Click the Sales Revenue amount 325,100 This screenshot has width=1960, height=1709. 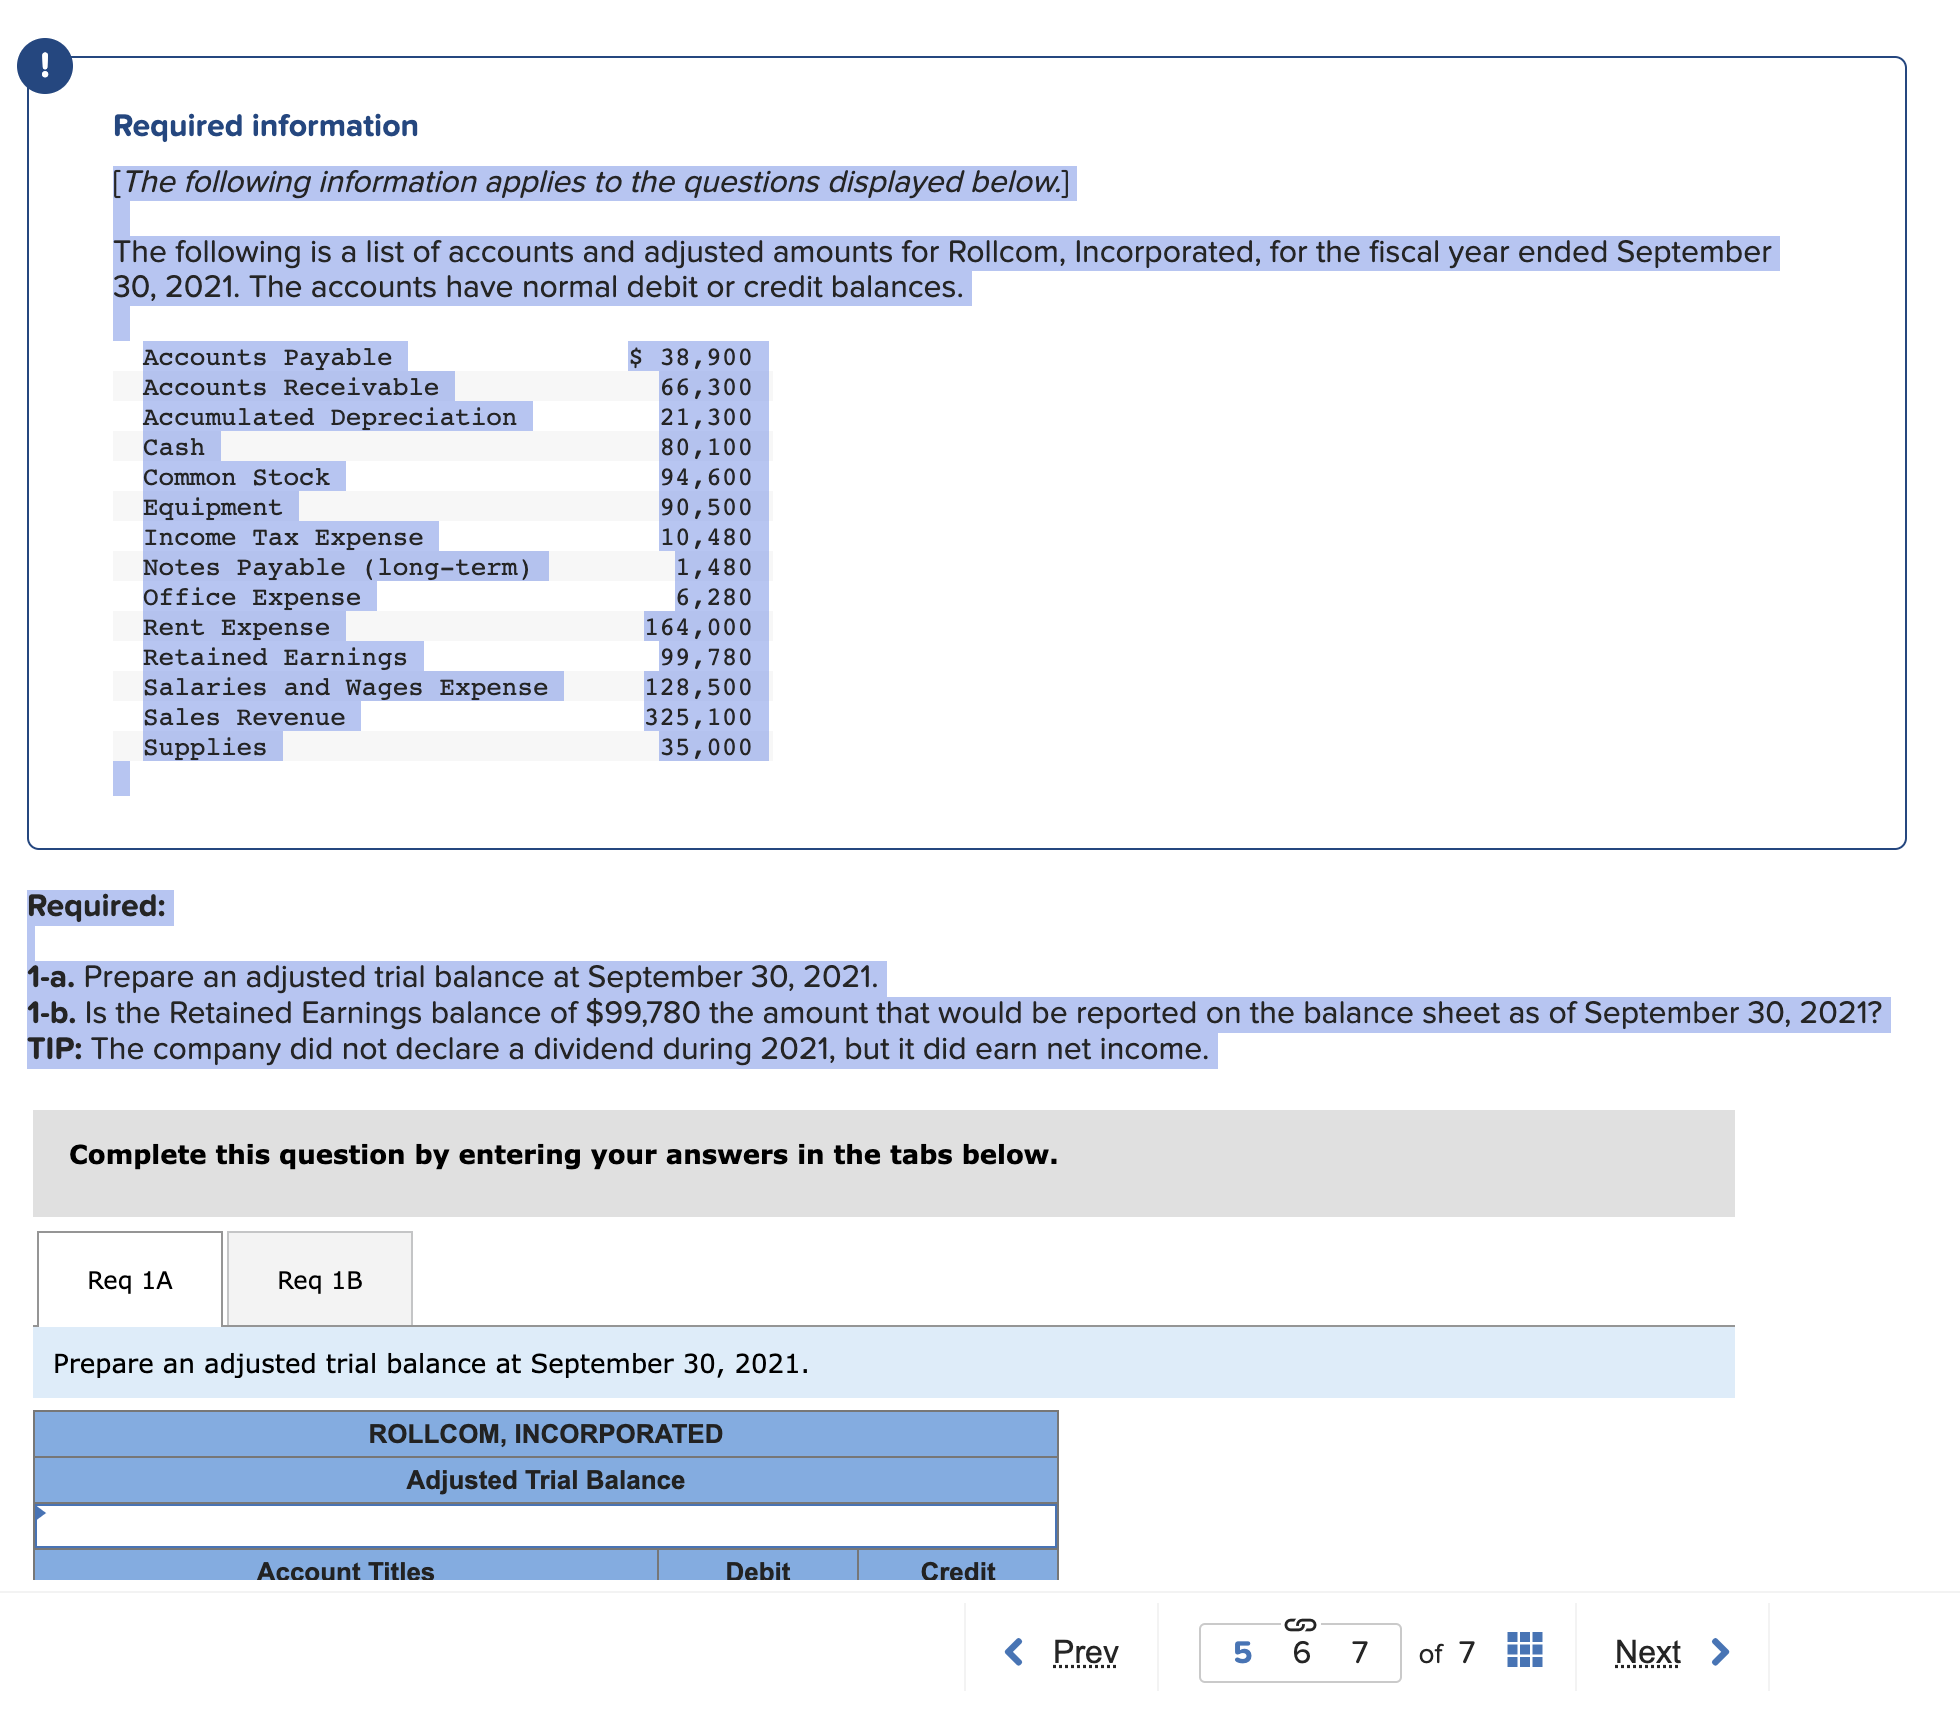coord(698,717)
